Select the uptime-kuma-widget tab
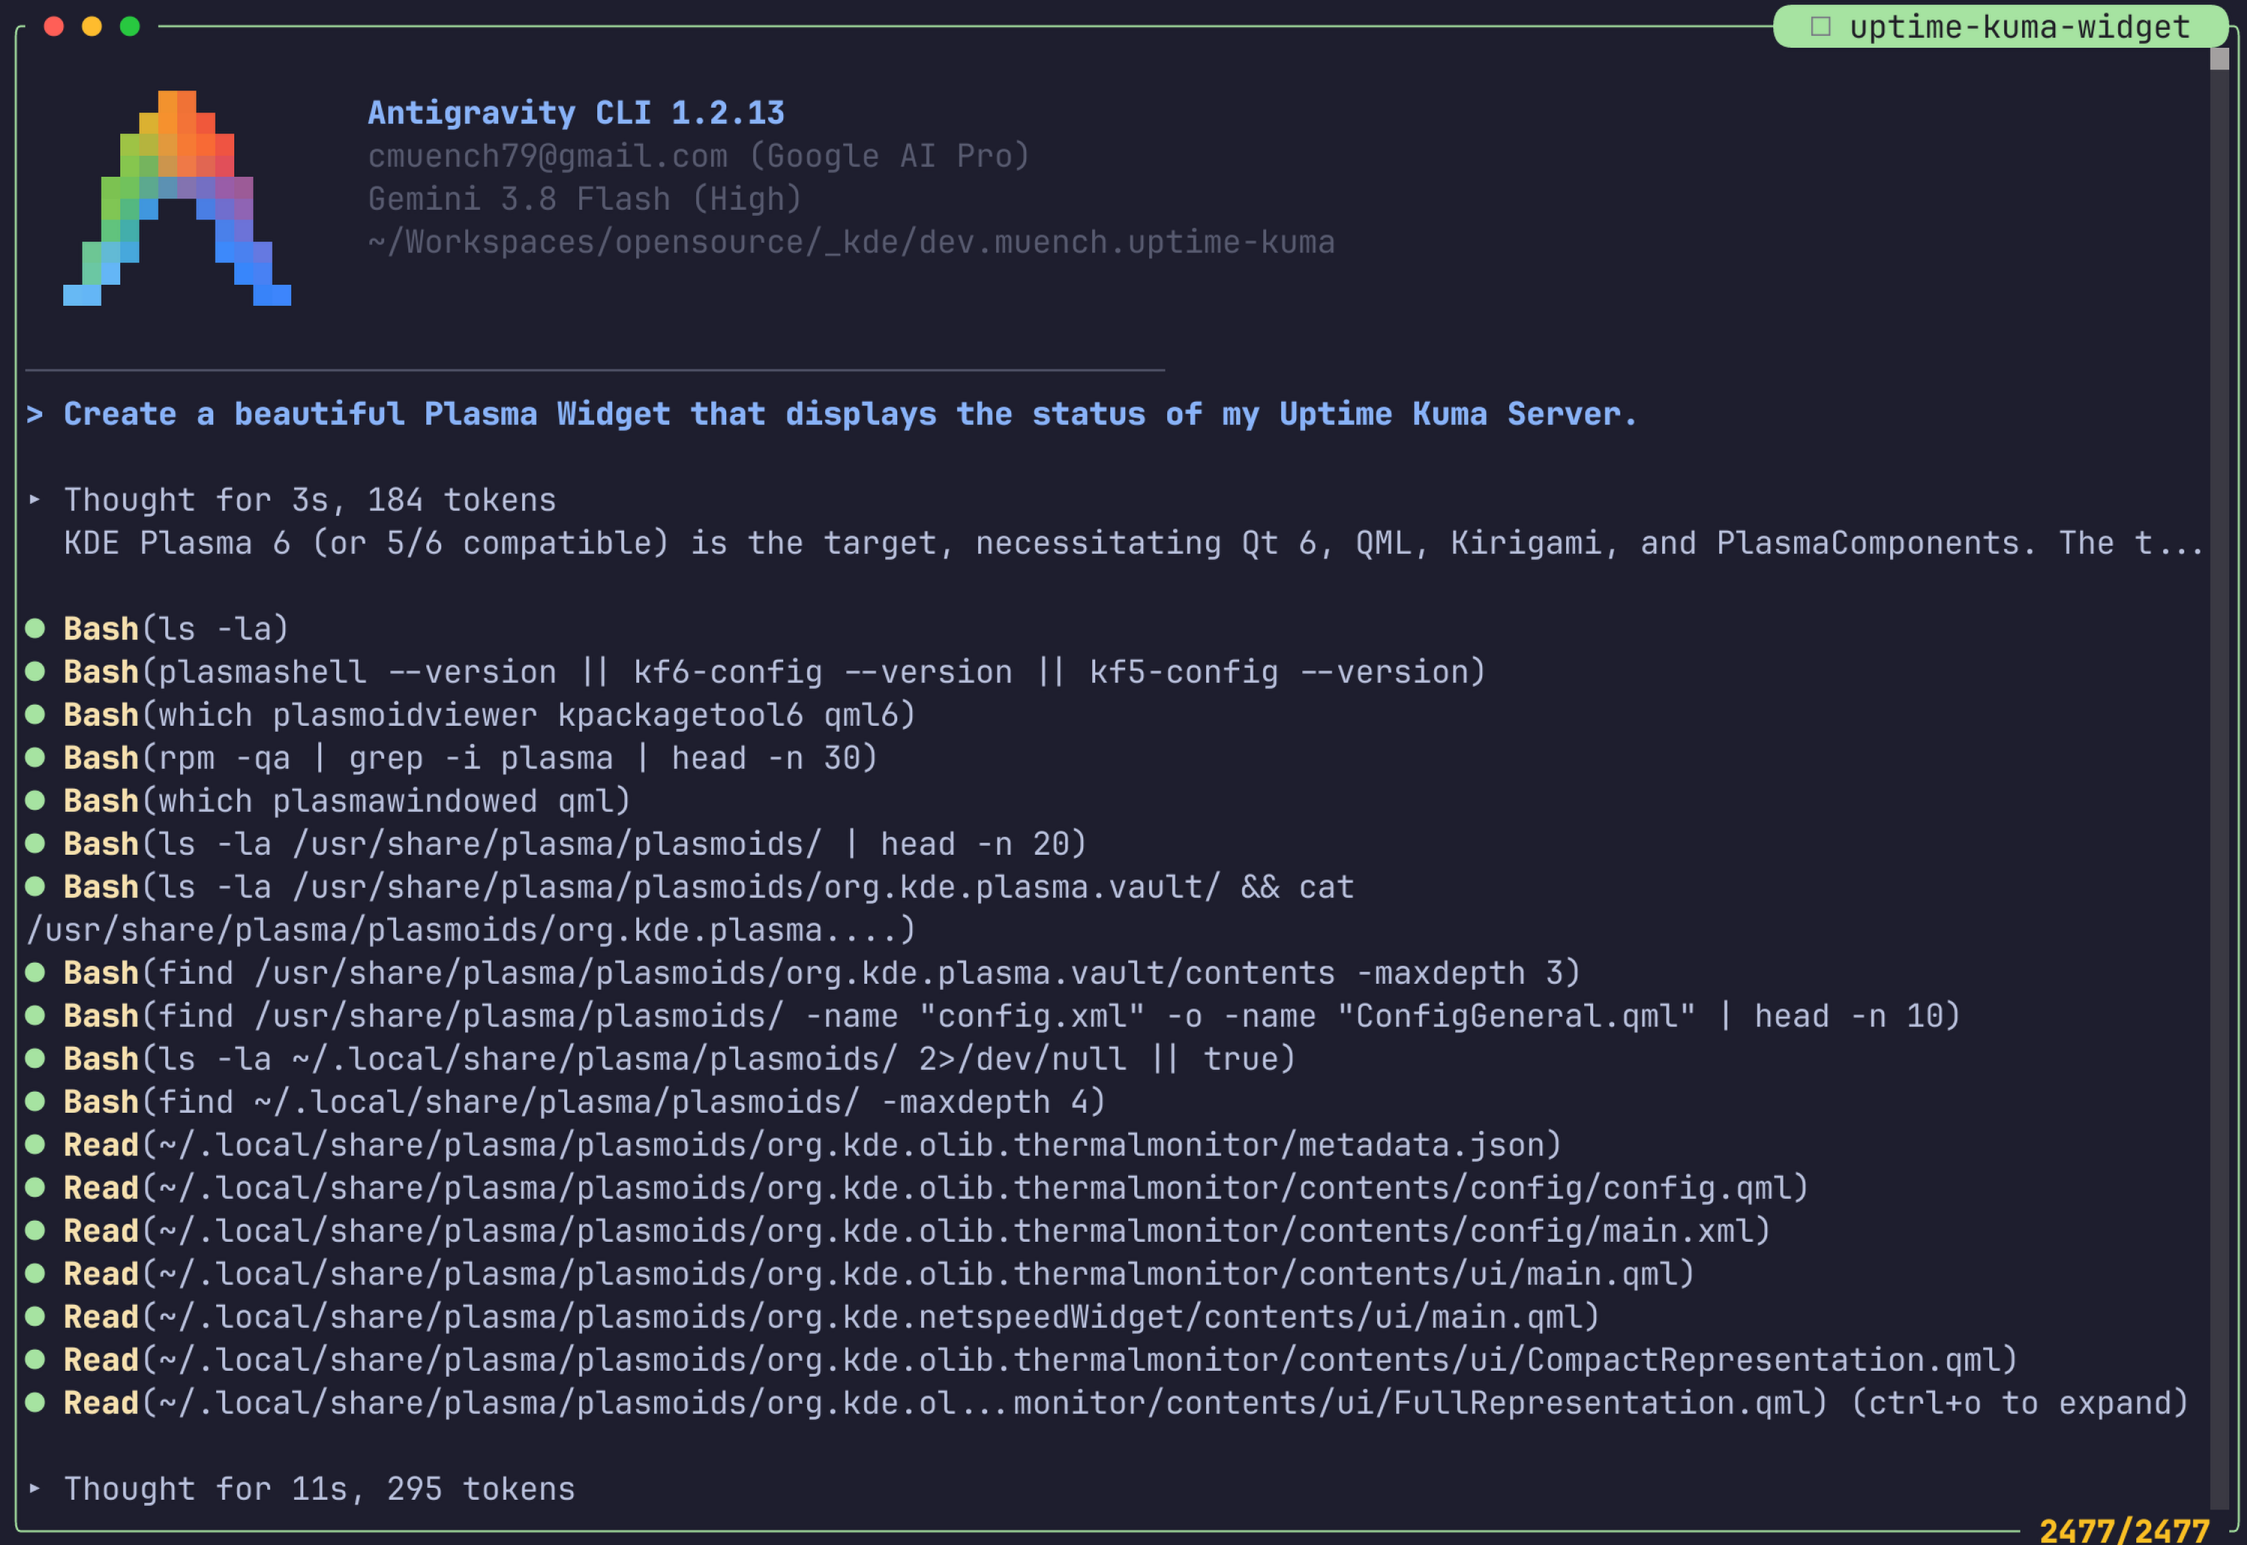Screen dimensions: 2247x1545 [x=2000, y=27]
